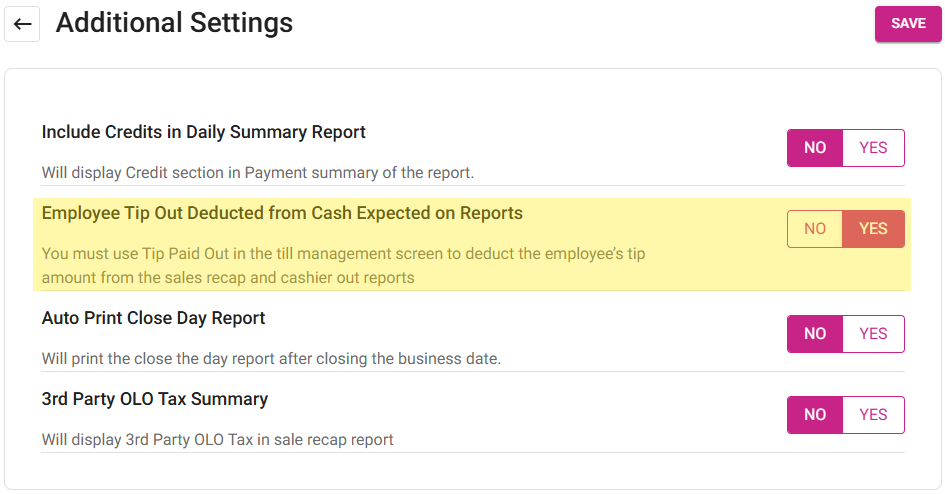Image resolution: width=945 pixels, height=494 pixels.
Task: Click the 3rd Party OLO Tax Summary label
Action: click(x=155, y=399)
